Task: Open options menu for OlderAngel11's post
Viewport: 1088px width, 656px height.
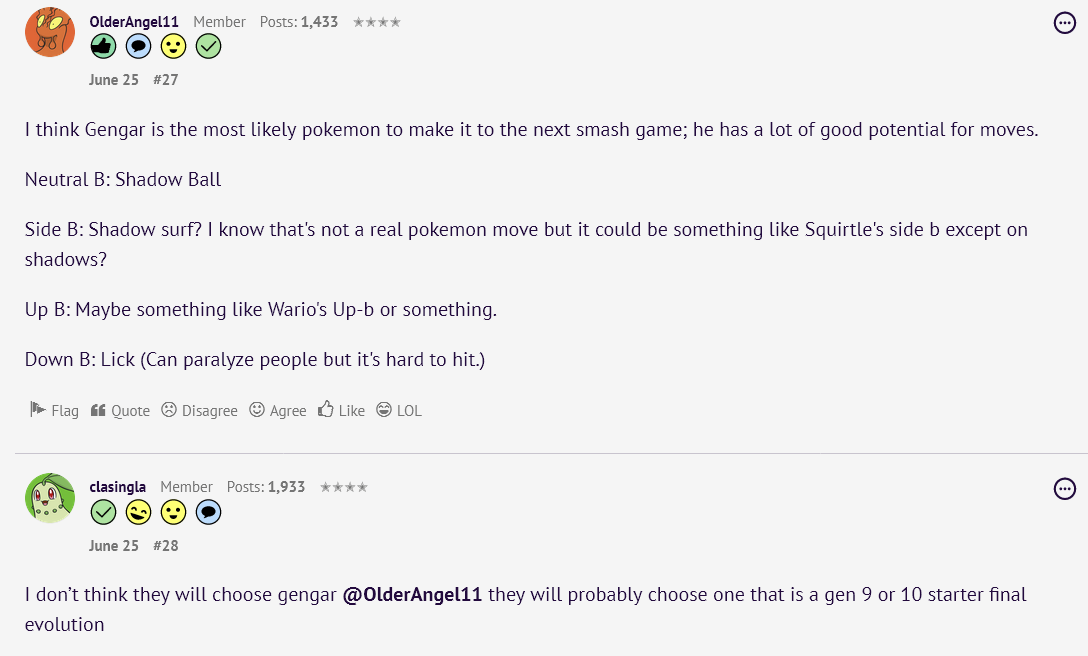Action: (x=1064, y=23)
